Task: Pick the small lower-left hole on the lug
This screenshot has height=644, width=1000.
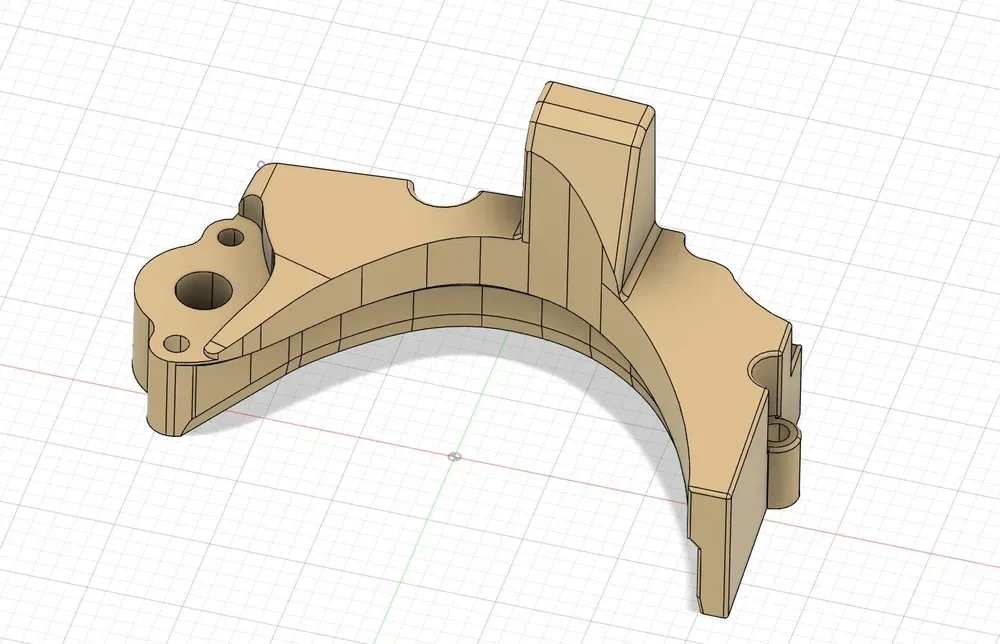Action: click(x=177, y=344)
